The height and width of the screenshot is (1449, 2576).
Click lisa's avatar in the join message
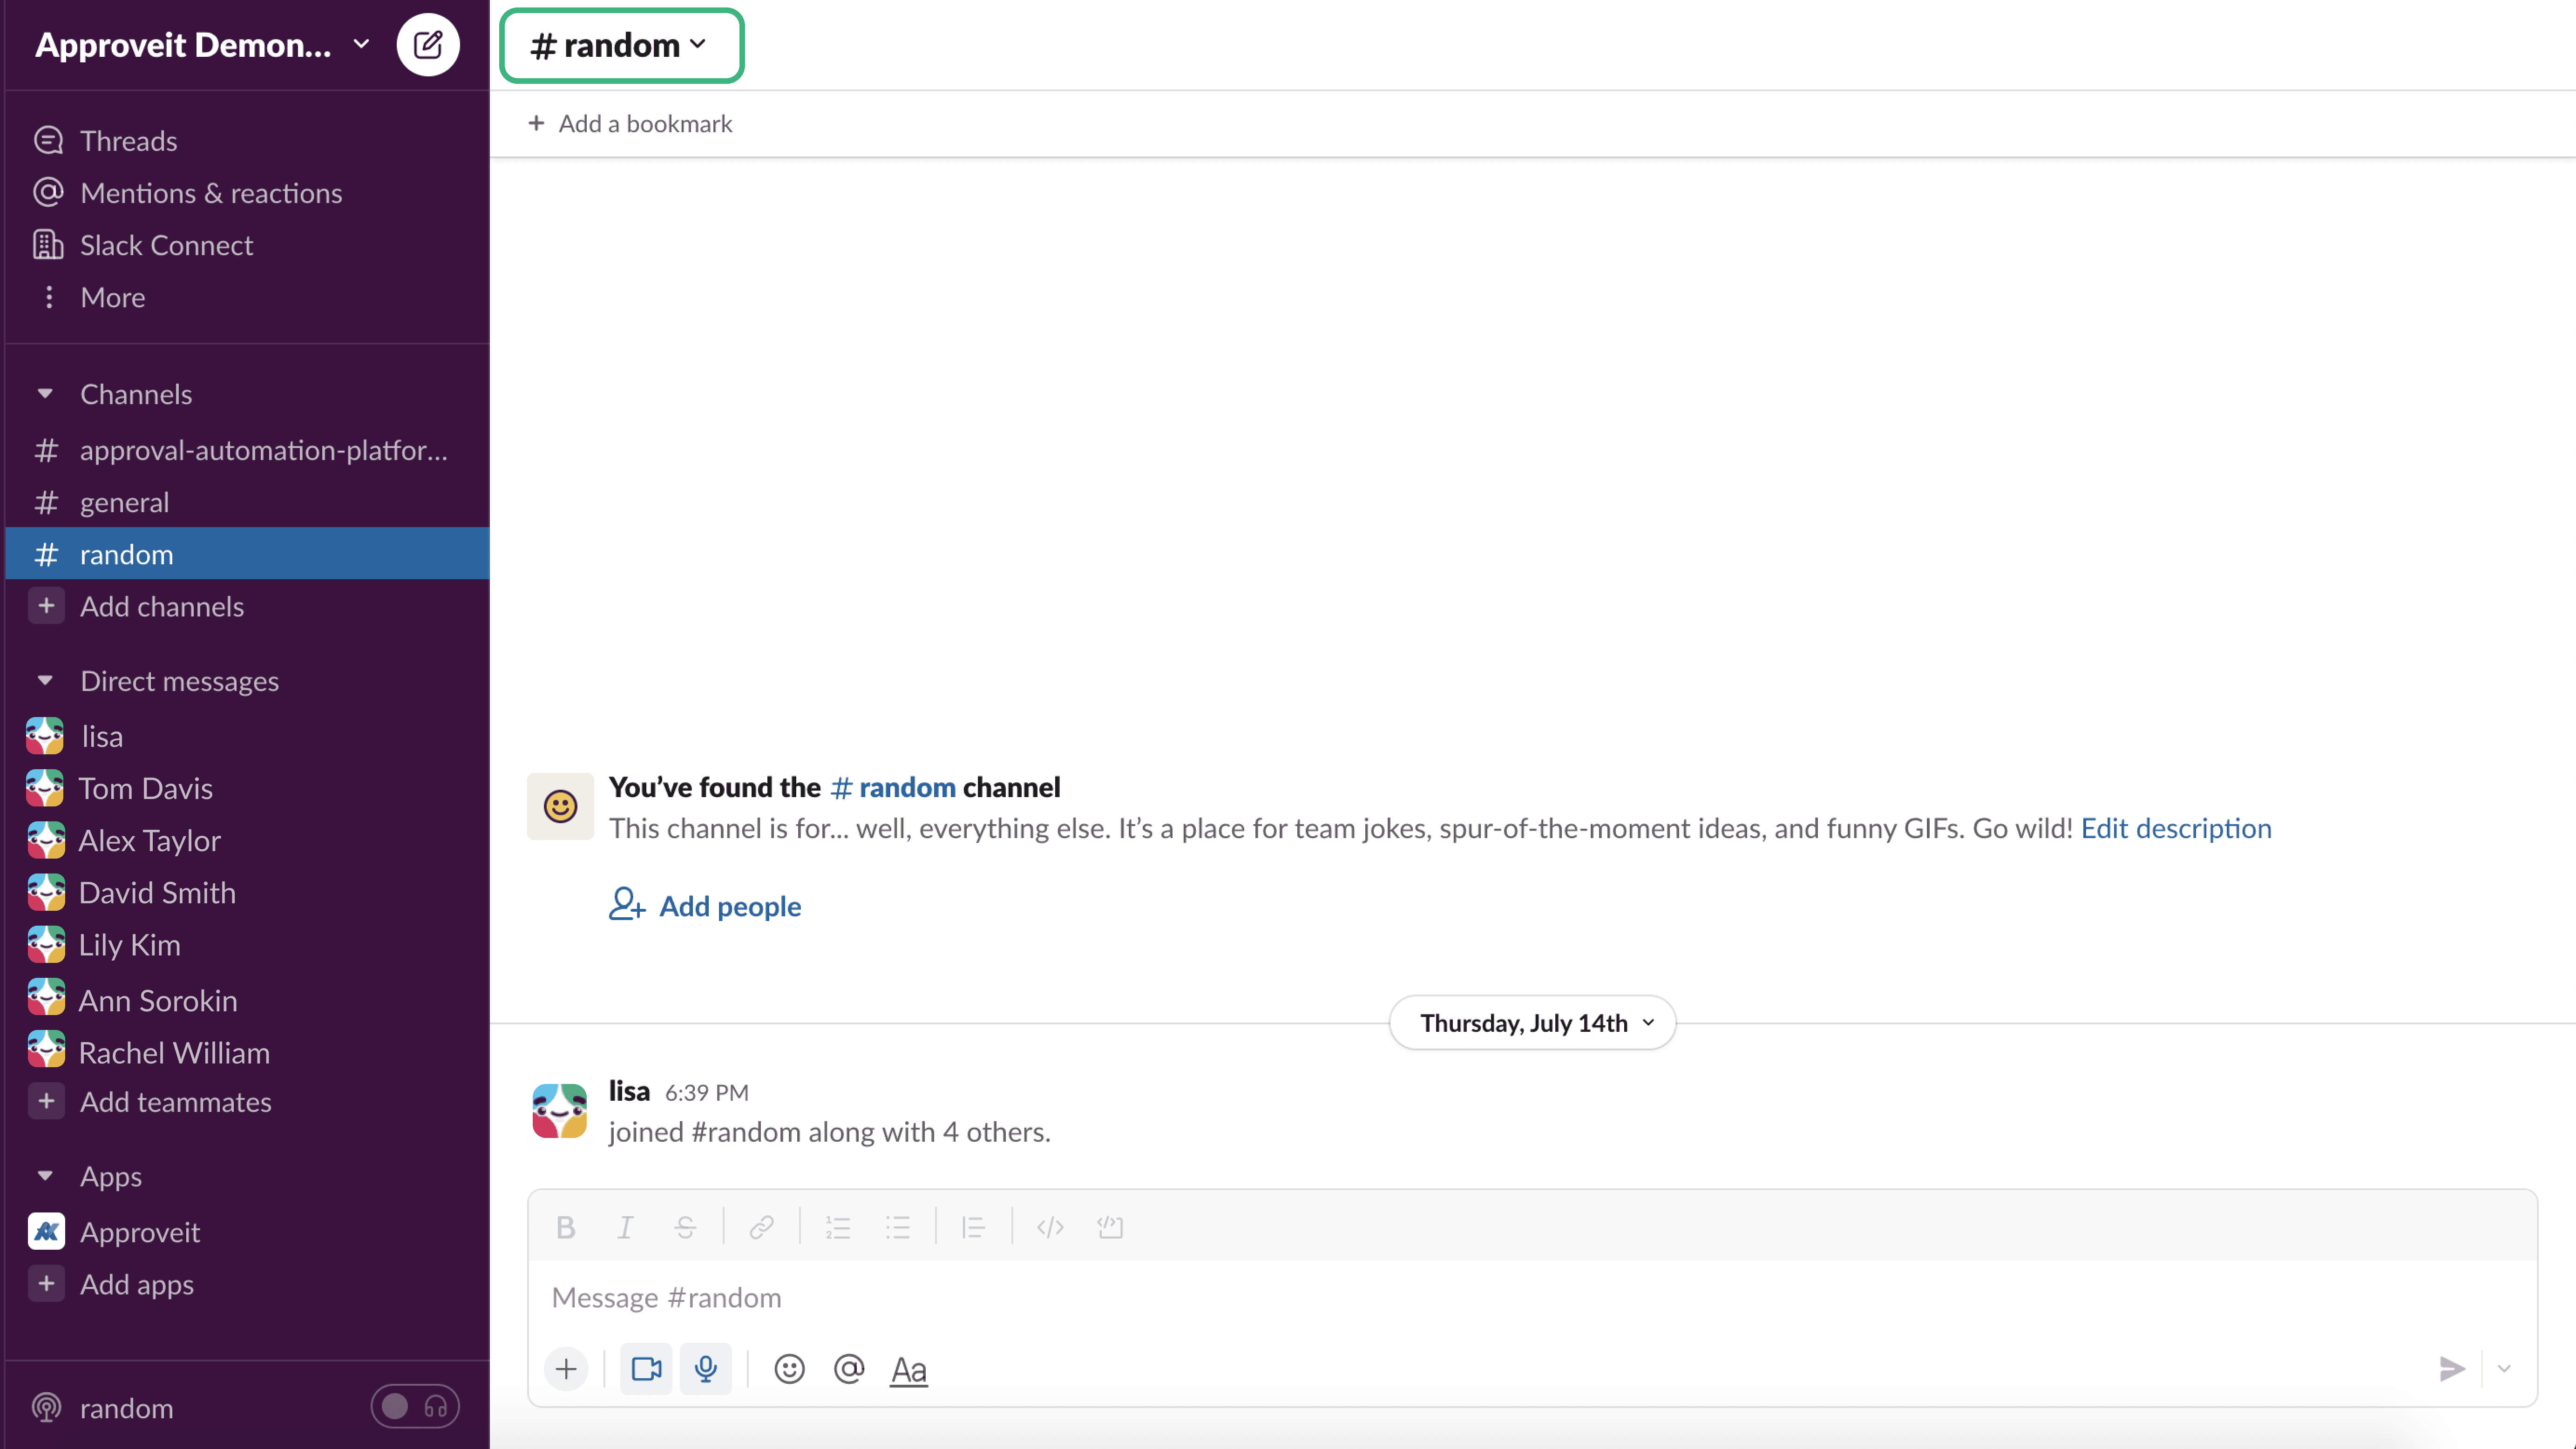tap(560, 1111)
